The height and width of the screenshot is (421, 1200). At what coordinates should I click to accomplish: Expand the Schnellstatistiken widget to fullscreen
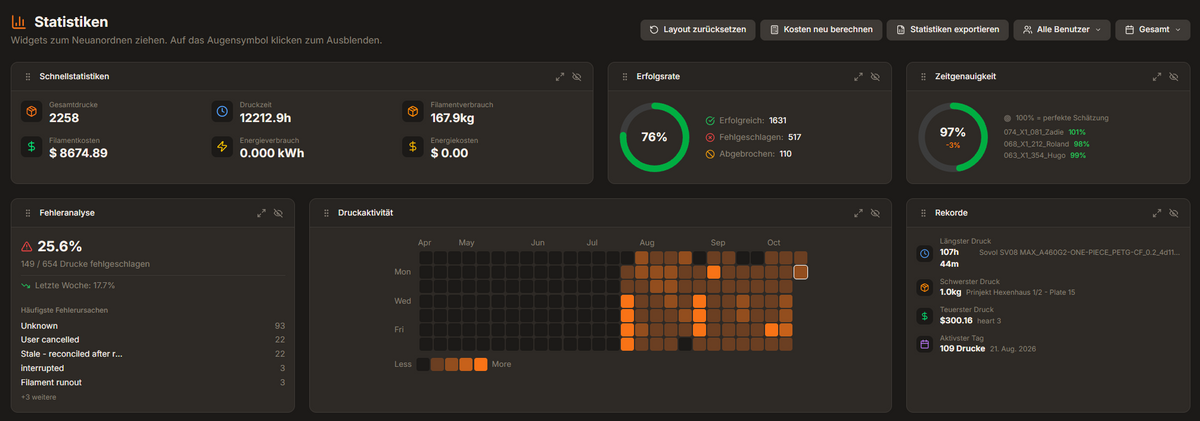[x=560, y=76]
